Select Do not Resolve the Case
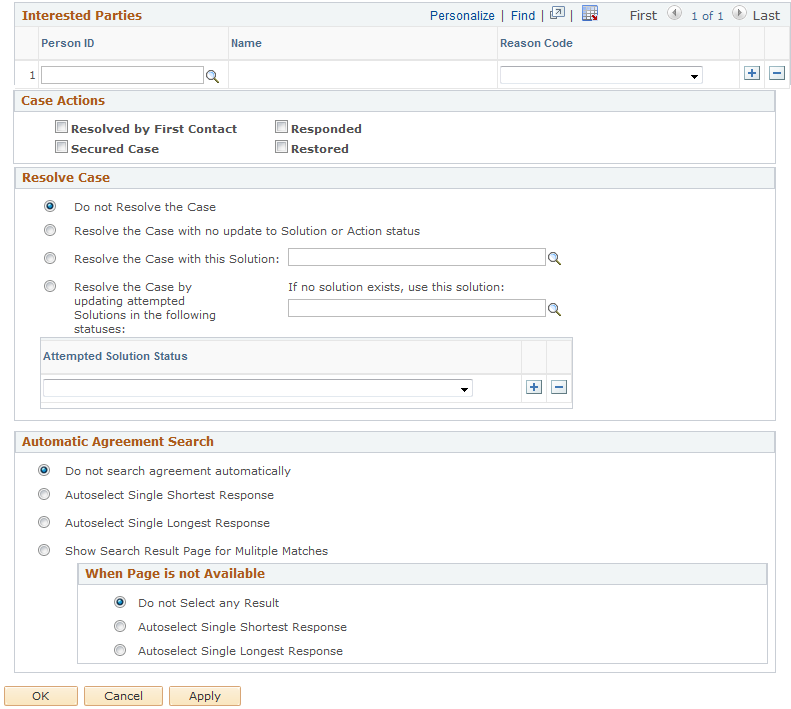 coord(50,206)
